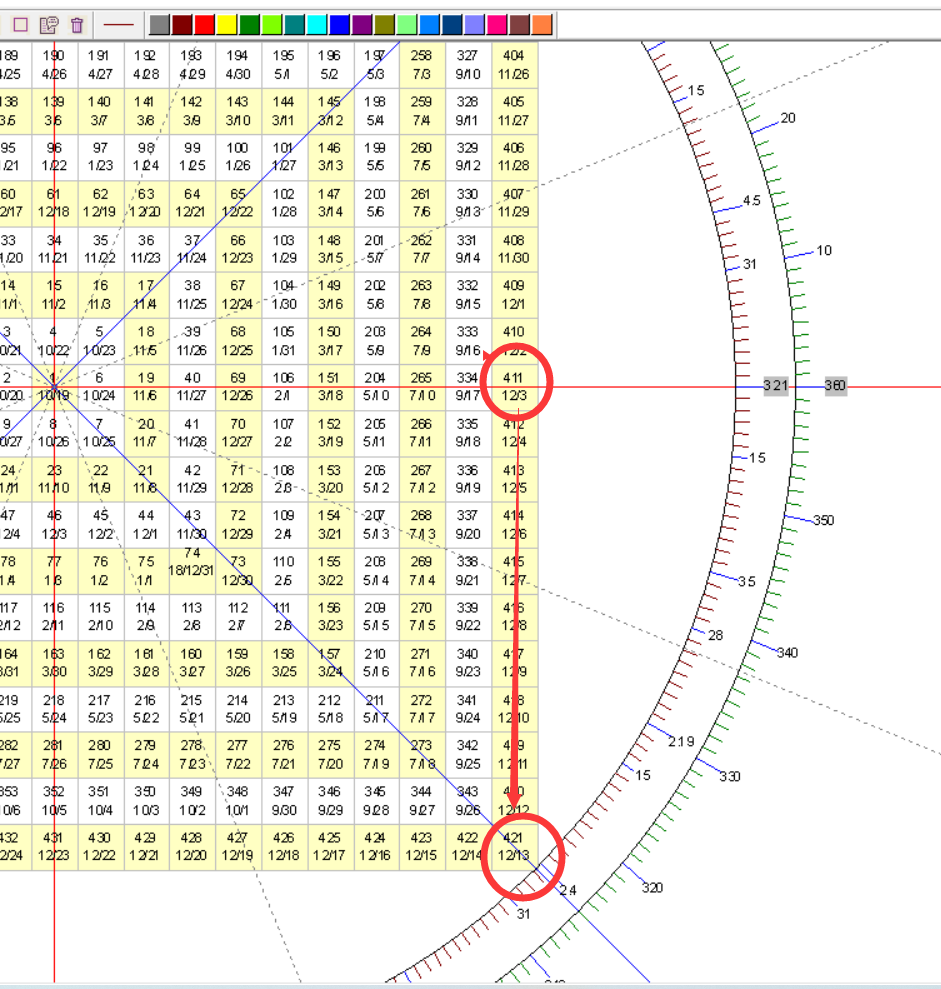
Task: Click cell 100 dated 1/26
Action: pyautogui.click(x=238, y=157)
